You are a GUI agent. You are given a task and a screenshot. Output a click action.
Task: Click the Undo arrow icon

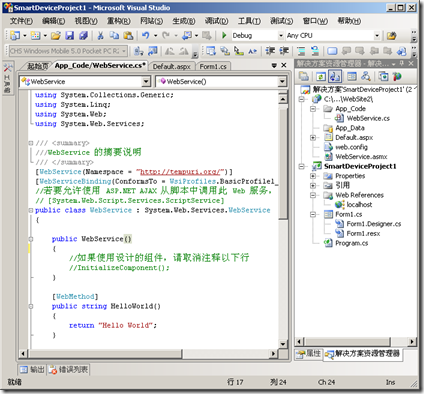[145, 35]
